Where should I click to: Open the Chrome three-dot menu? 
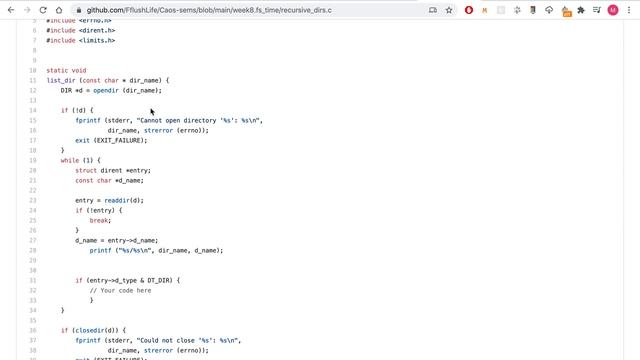(x=629, y=10)
